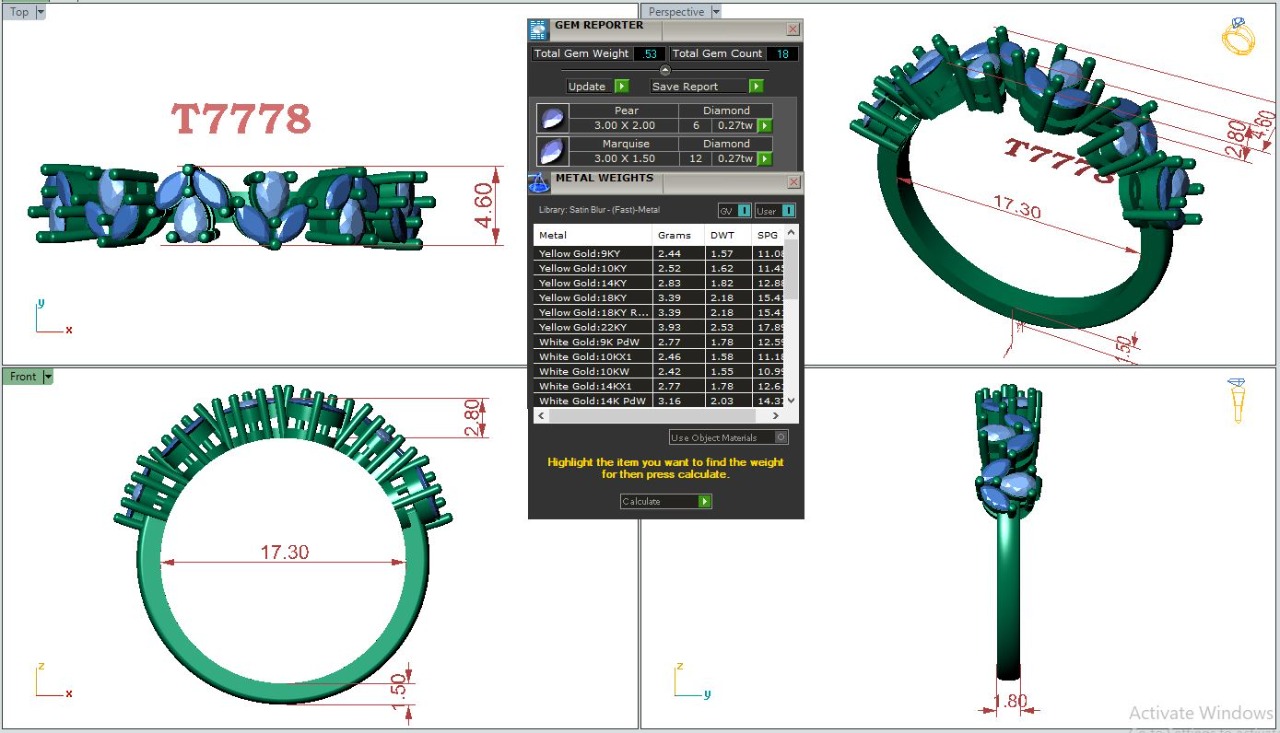Select the Front viewport label tab
Image resolution: width=1280 pixels, height=733 pixels.
point(22,377)
